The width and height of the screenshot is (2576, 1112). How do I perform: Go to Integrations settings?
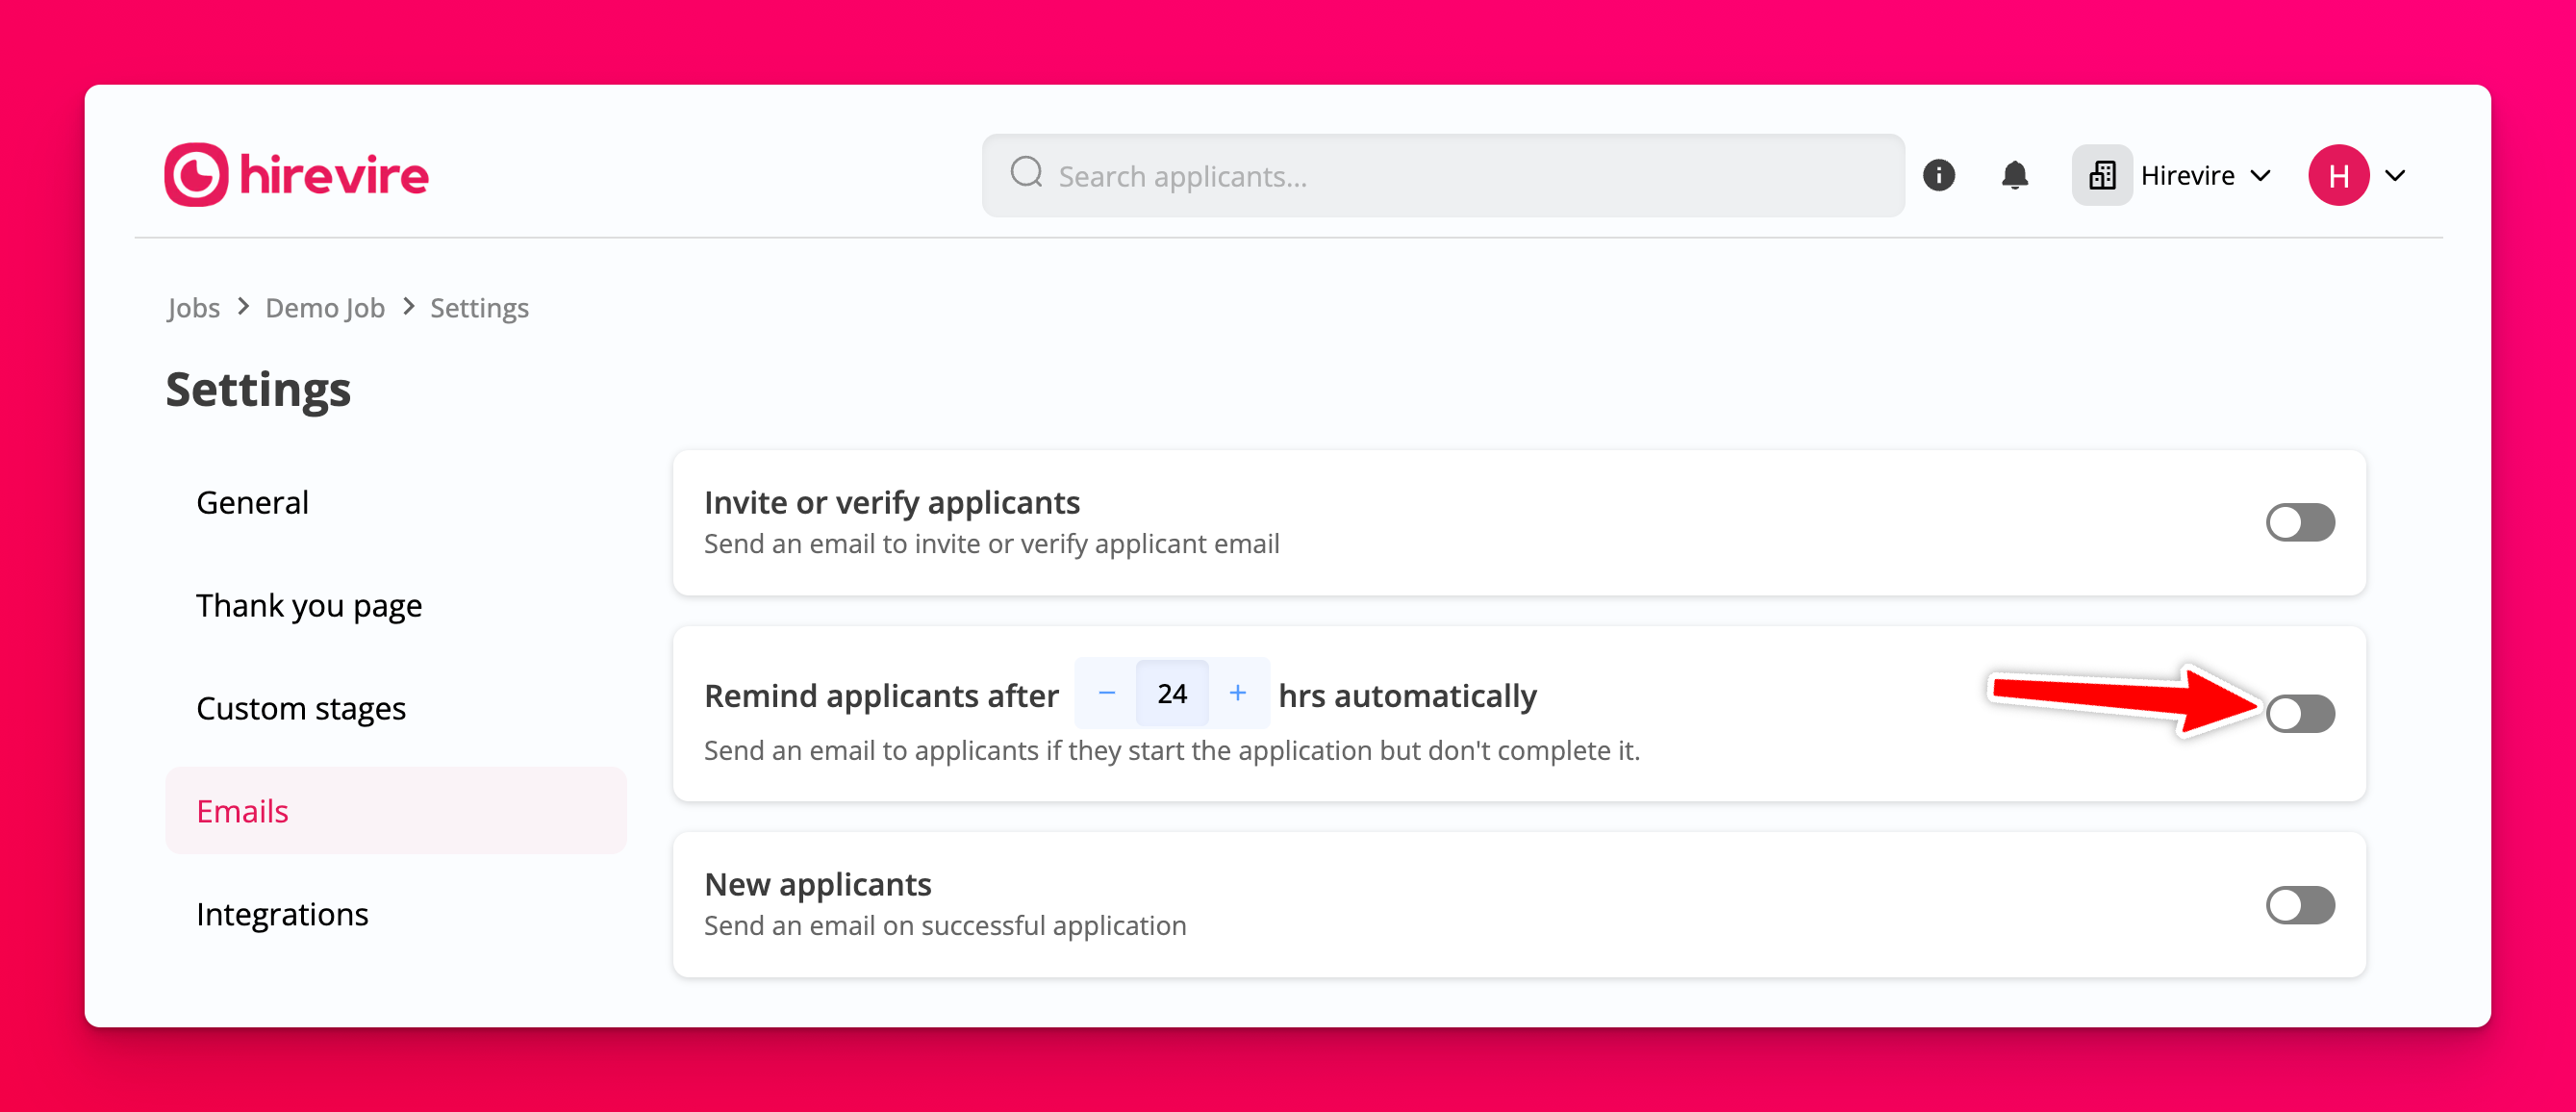point(282,914)
